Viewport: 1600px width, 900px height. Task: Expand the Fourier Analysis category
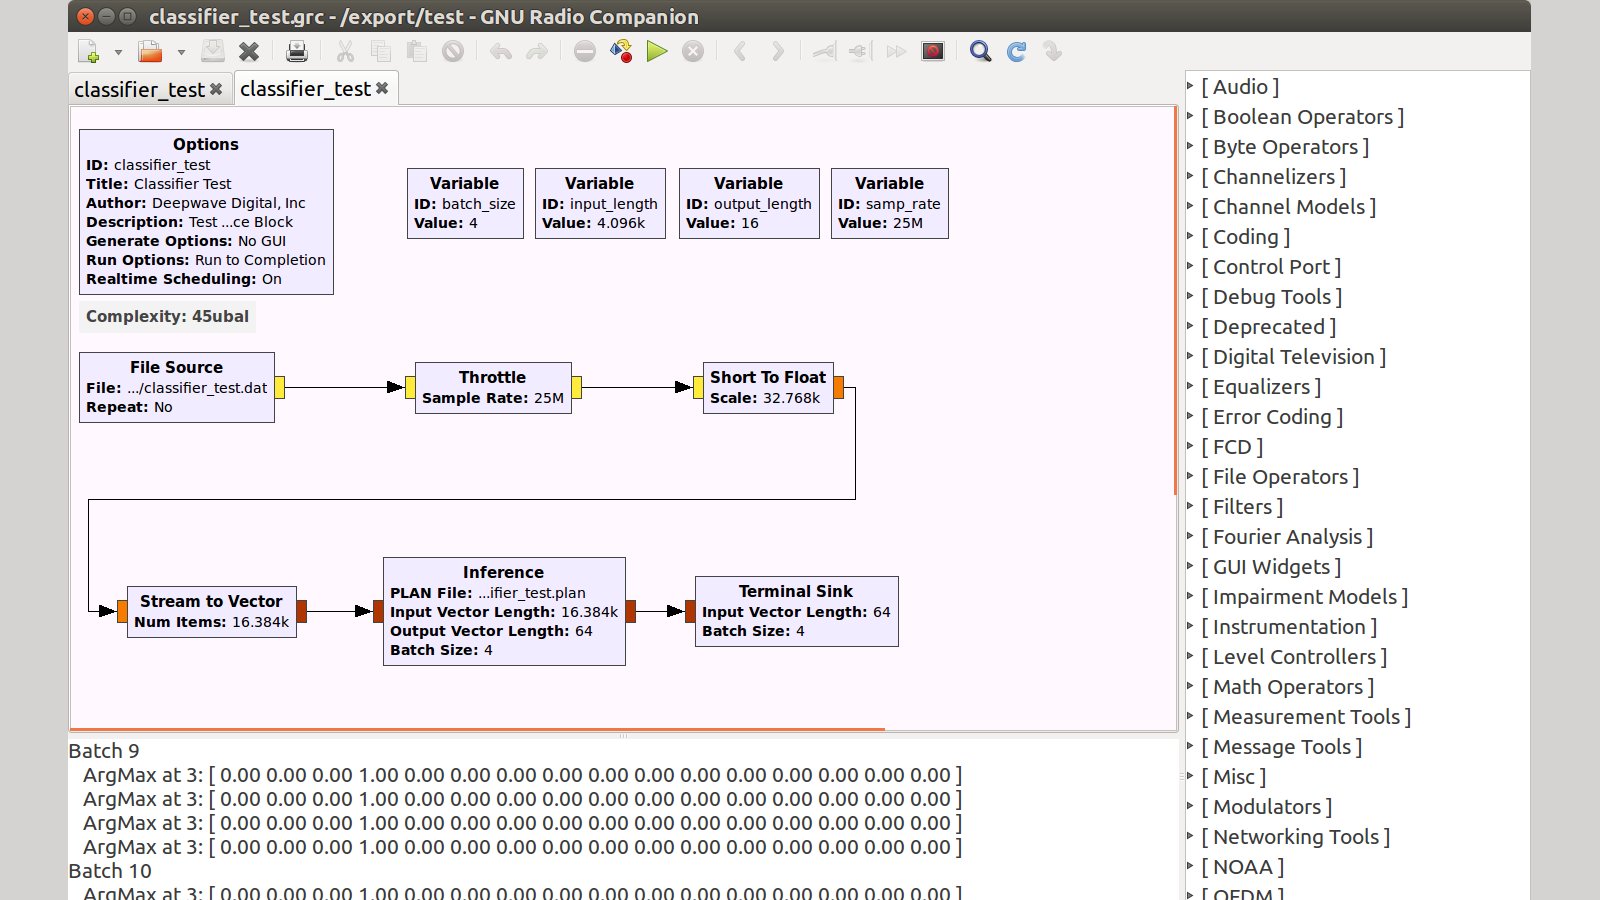[1190, 536]
